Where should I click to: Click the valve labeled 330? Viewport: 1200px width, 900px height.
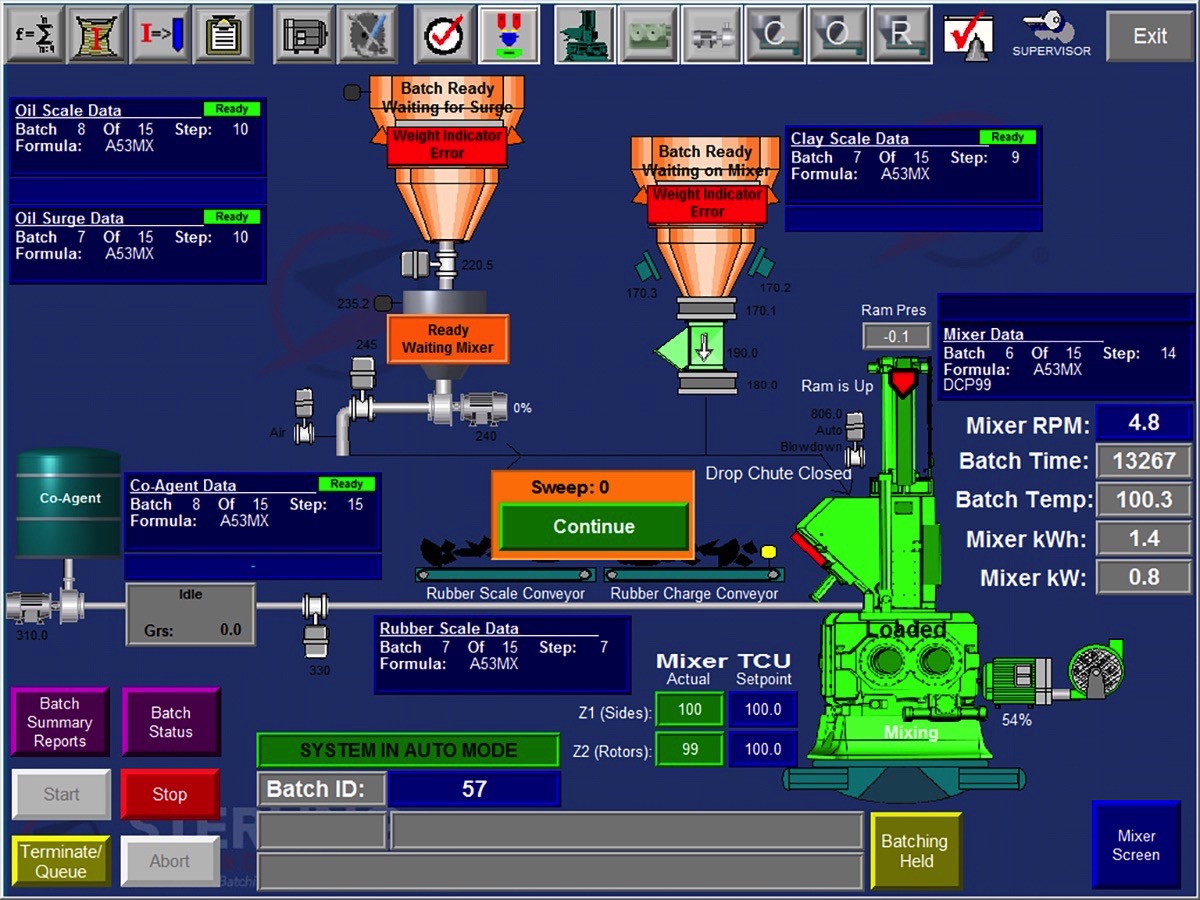pos(316,624)
